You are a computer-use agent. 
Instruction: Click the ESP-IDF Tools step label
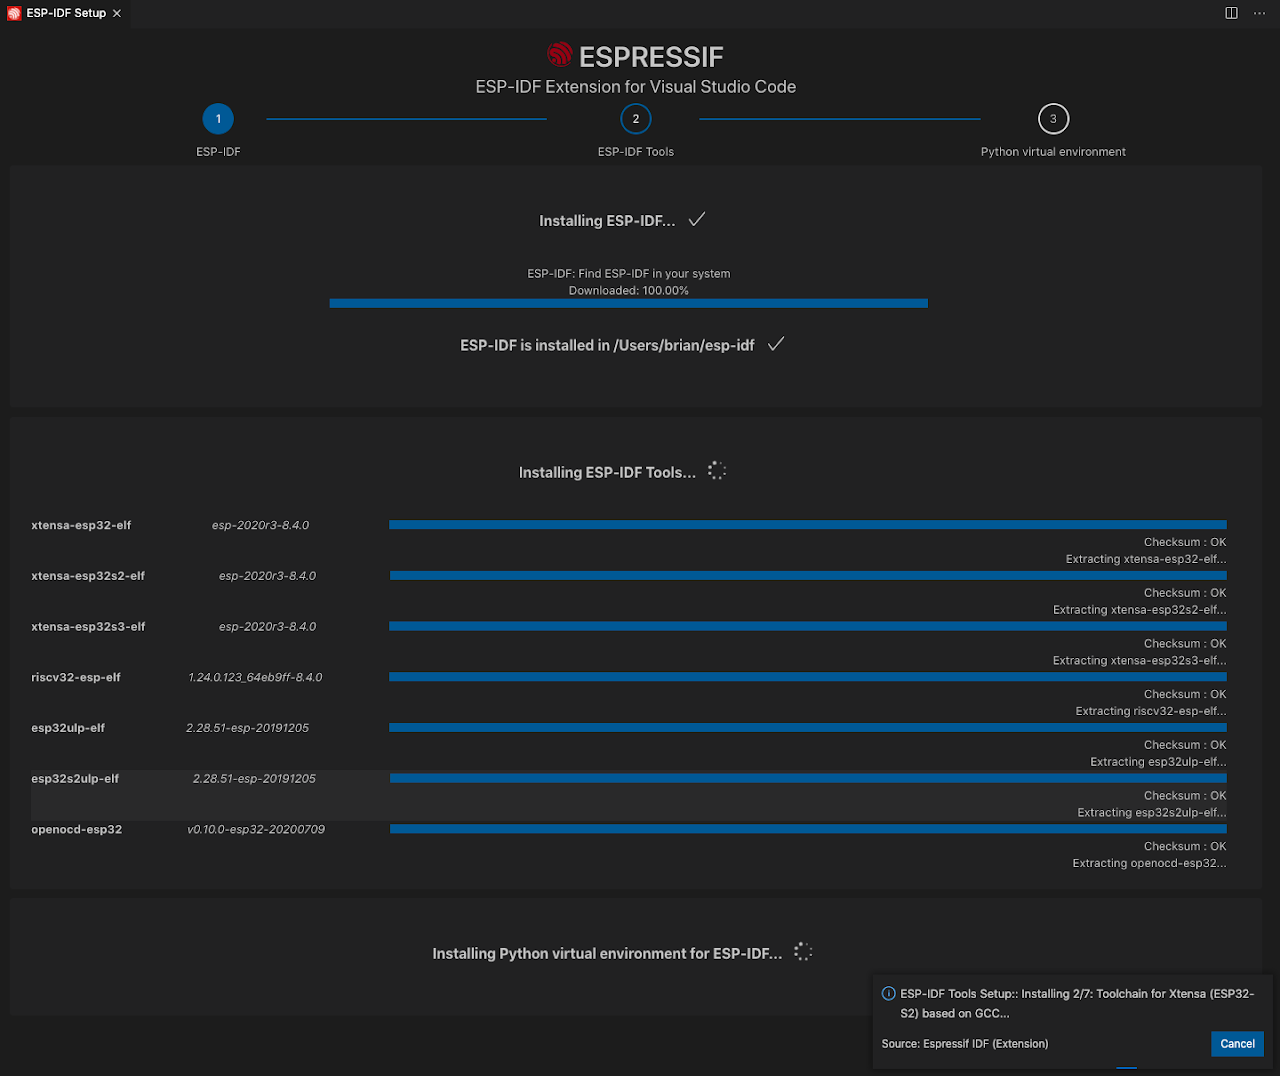[x=635, y=151]
